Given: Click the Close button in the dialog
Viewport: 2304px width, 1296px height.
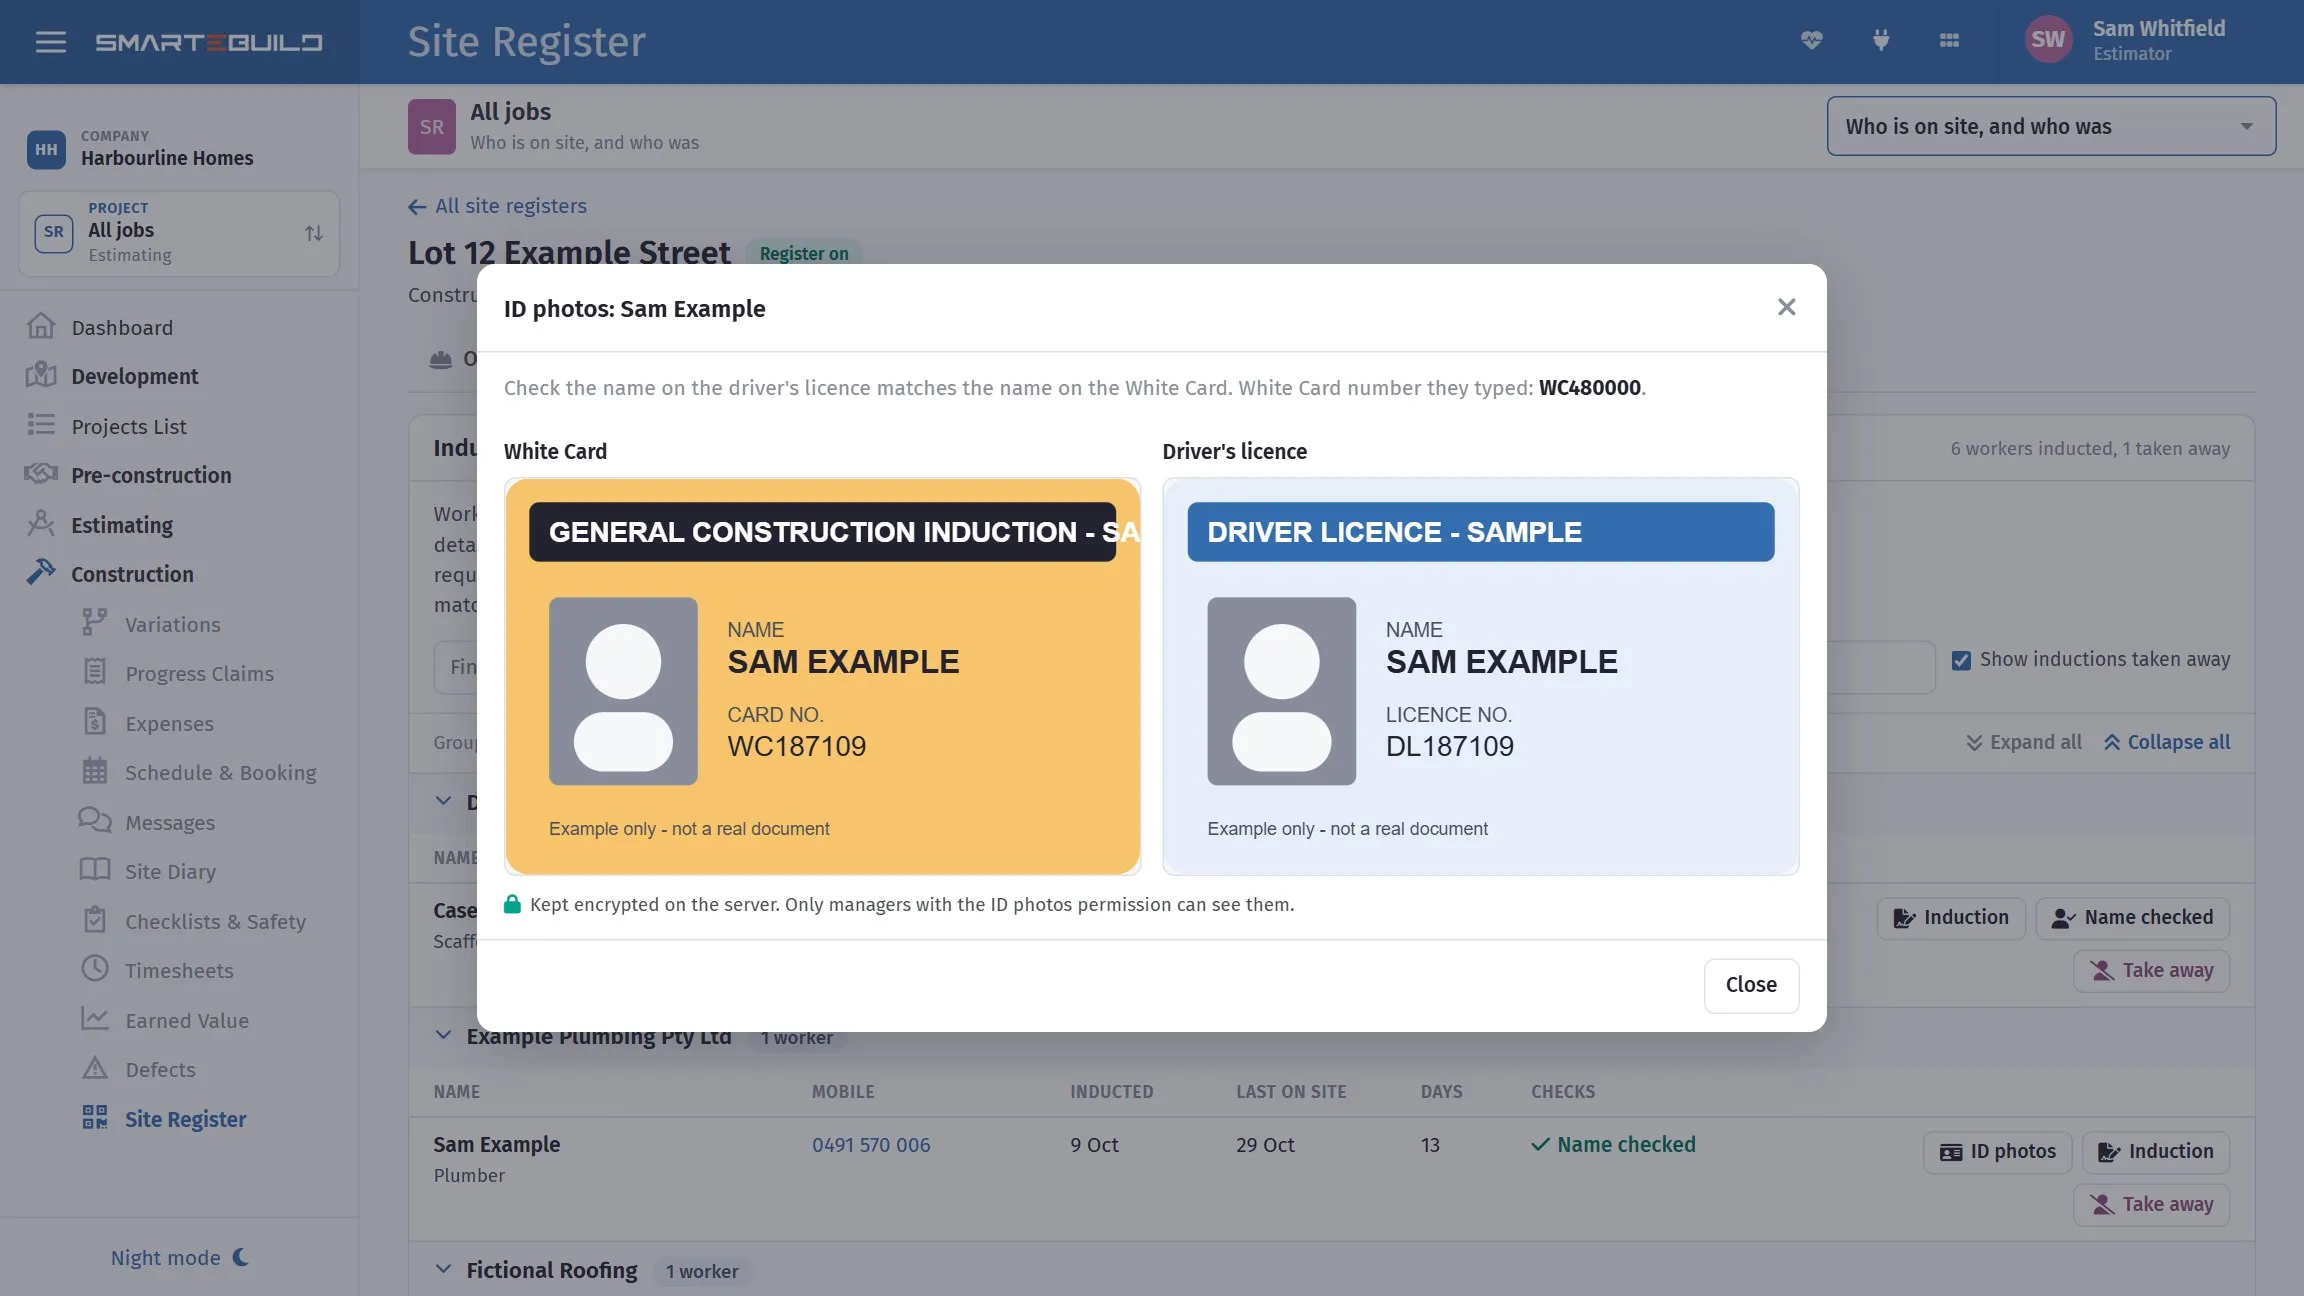Looking at the screenshot, I should click(x=1751, y=985).
